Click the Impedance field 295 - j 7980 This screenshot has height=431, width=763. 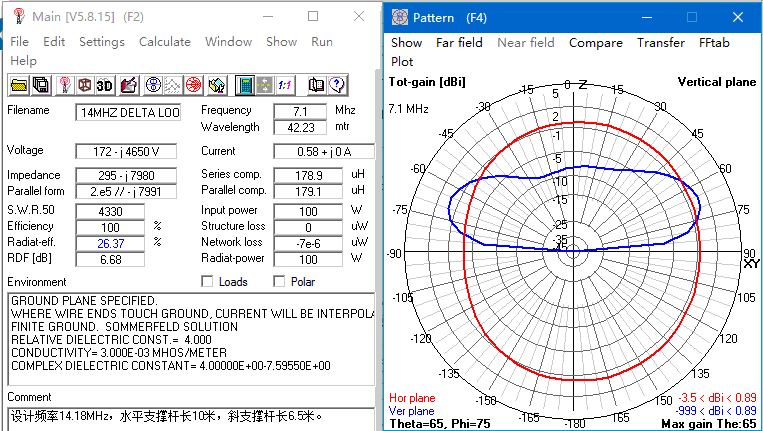coord(126,175)
